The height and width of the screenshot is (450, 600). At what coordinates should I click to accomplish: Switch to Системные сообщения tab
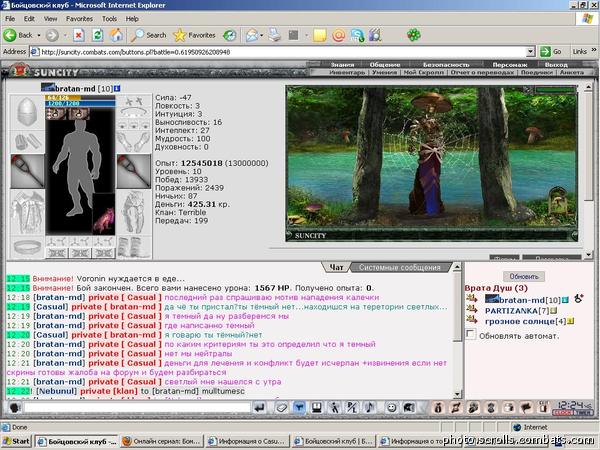click(399, 267)
